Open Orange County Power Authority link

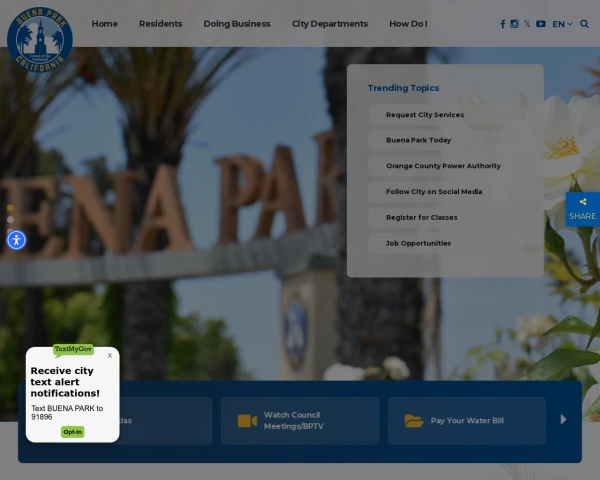[x=443, y=166]
